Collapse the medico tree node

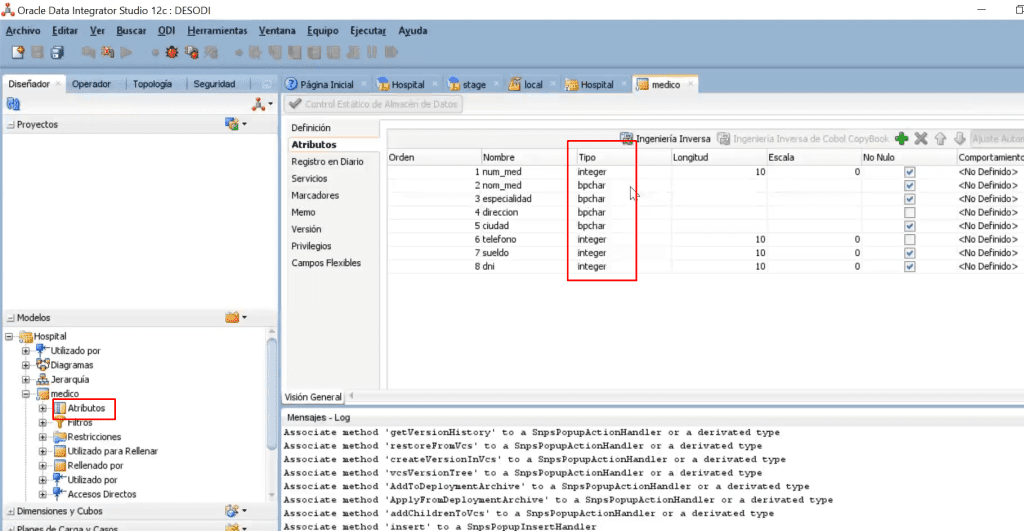(x=26, y=394)
